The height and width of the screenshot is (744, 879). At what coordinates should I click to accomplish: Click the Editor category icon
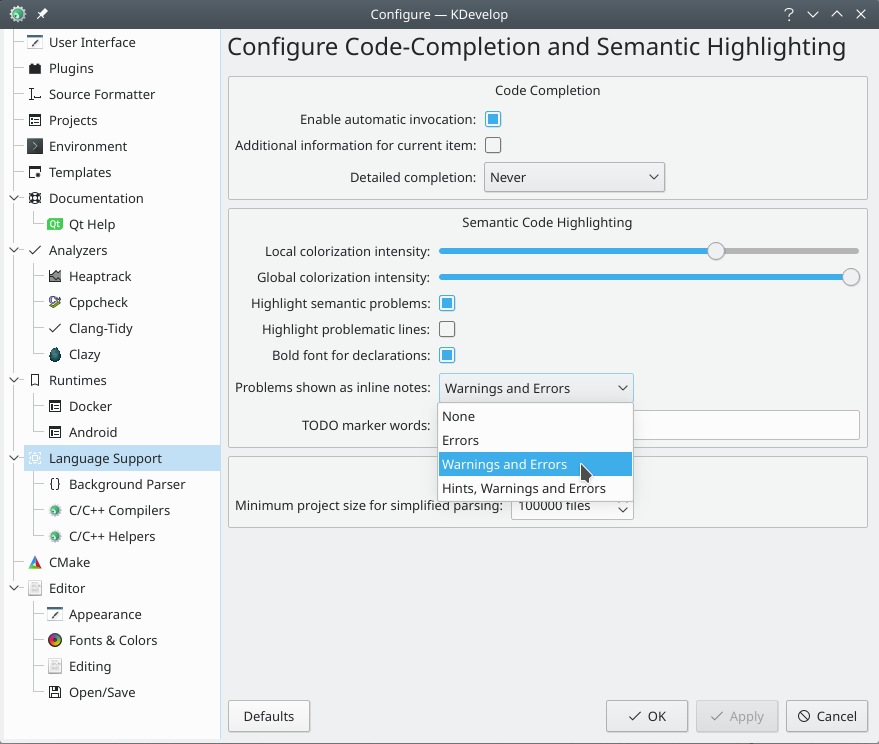(x=35, y=588)
